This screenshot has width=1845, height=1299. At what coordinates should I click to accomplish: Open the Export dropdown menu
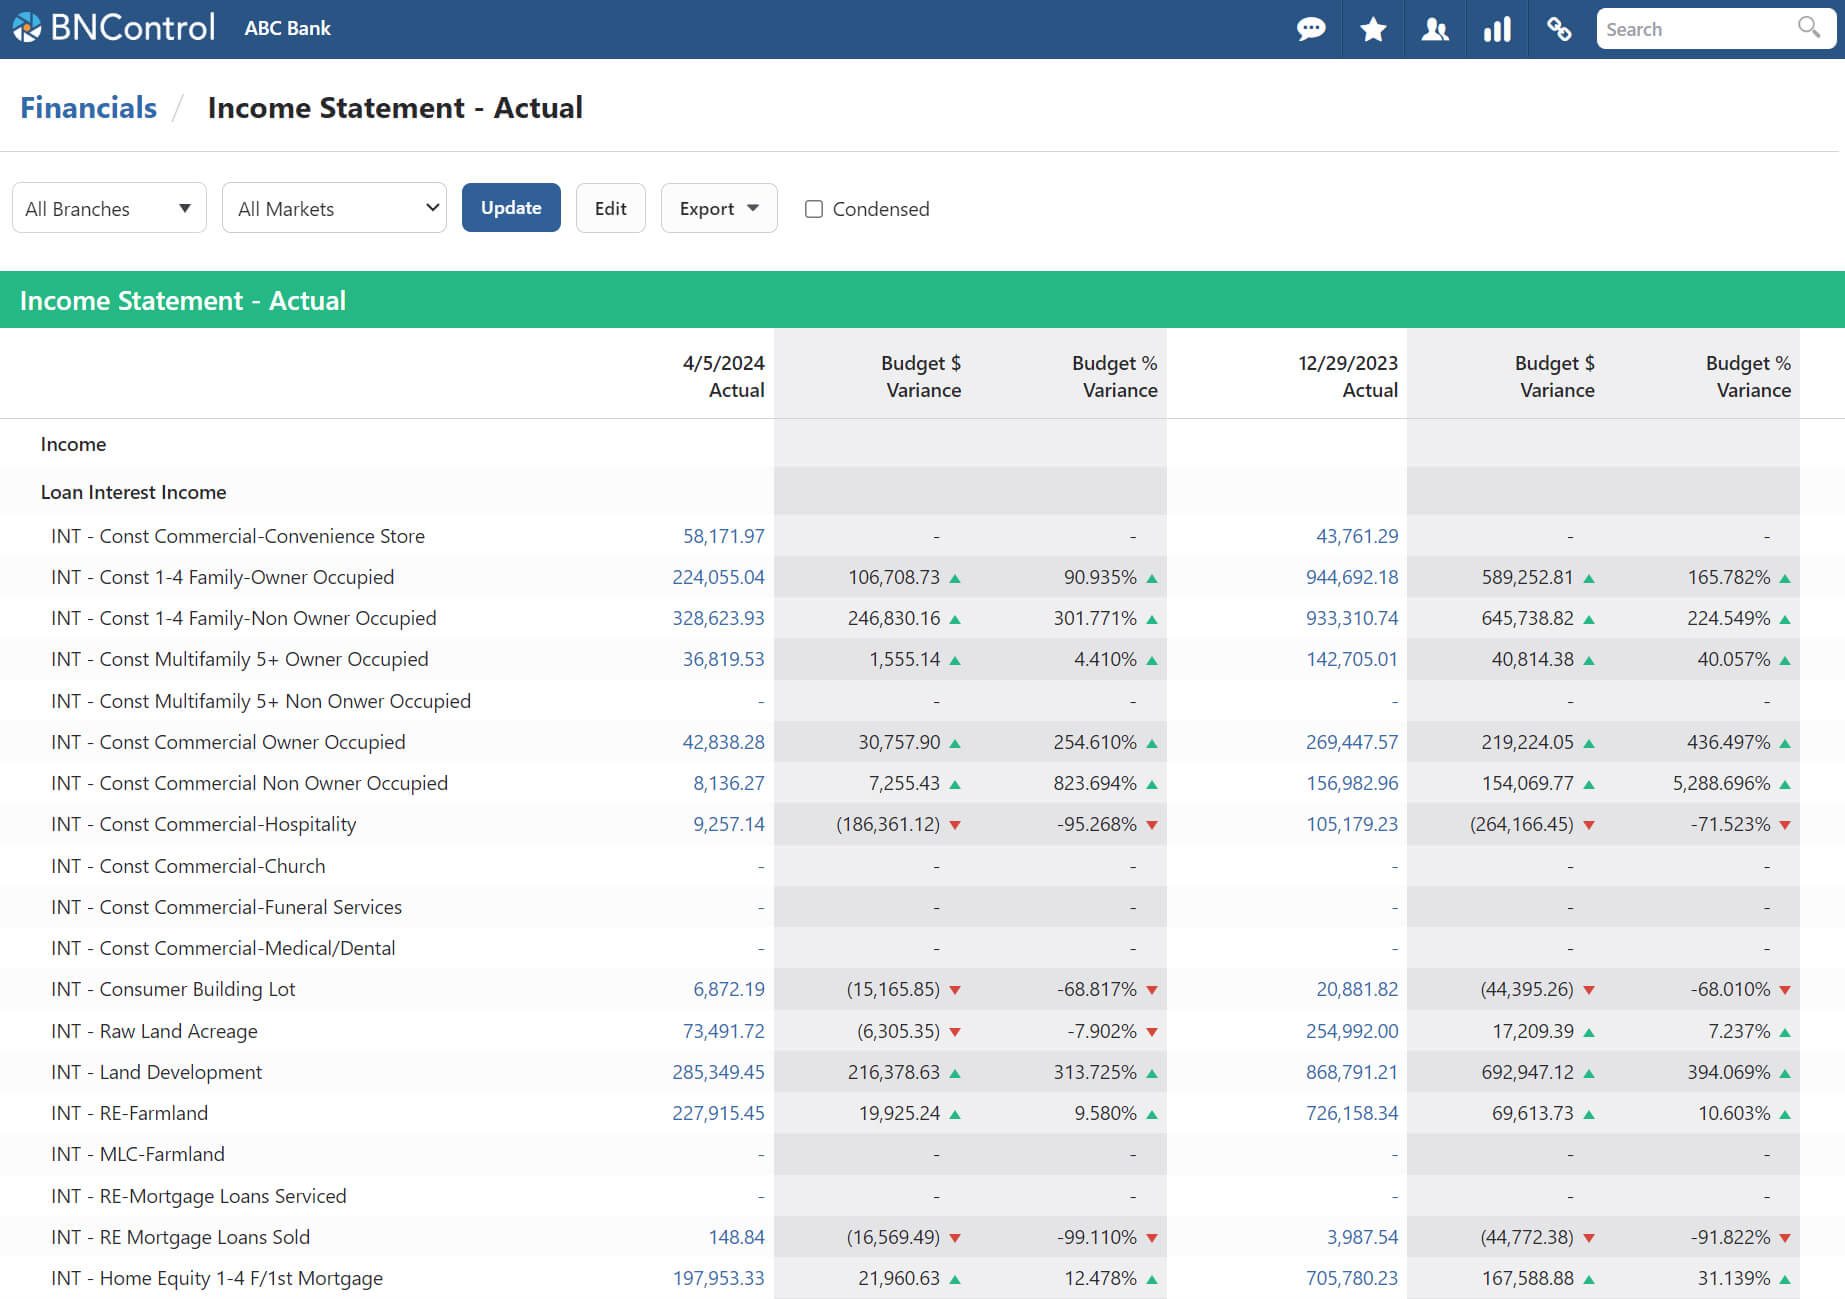tap(718, 208)
